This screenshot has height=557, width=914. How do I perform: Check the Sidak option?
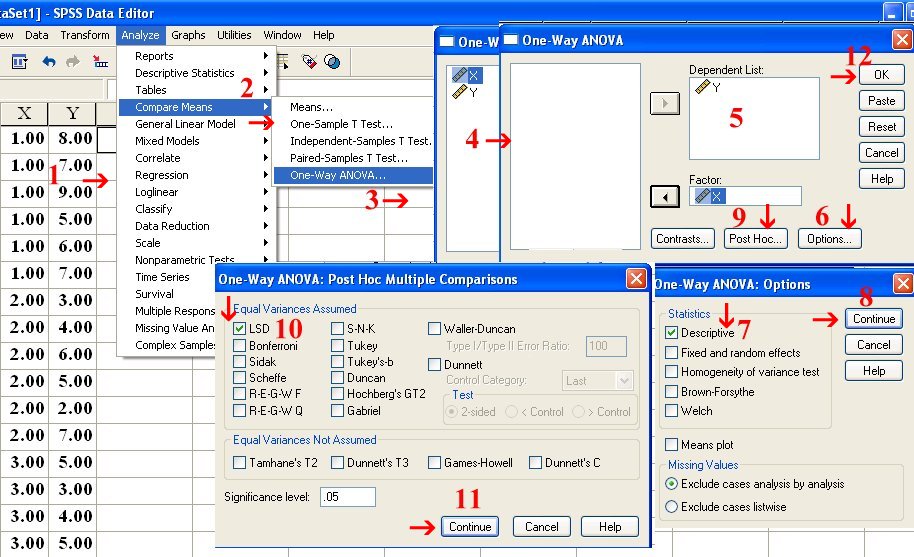pyautogui.click(x=239, y=361)
